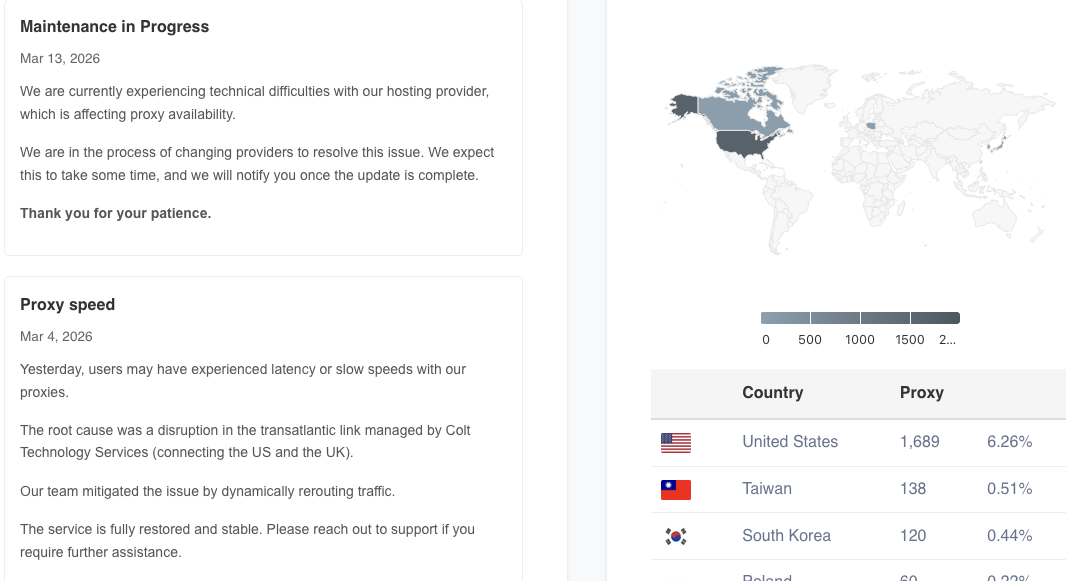Open the South Korea country link

pos(786,536)
